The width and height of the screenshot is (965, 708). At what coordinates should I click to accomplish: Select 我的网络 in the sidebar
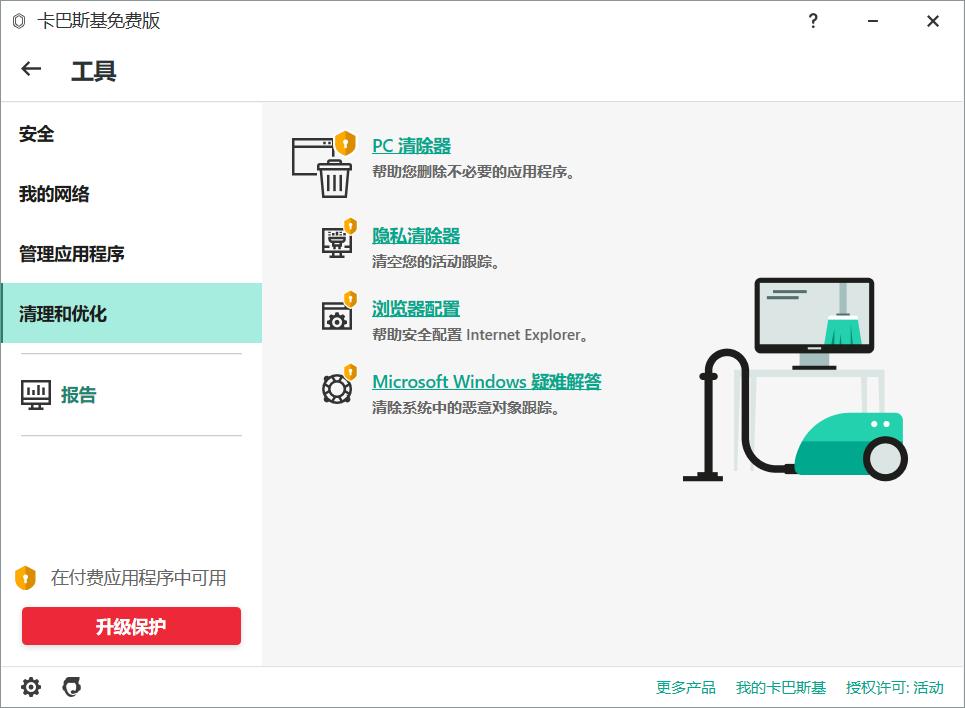click(54, 194)
